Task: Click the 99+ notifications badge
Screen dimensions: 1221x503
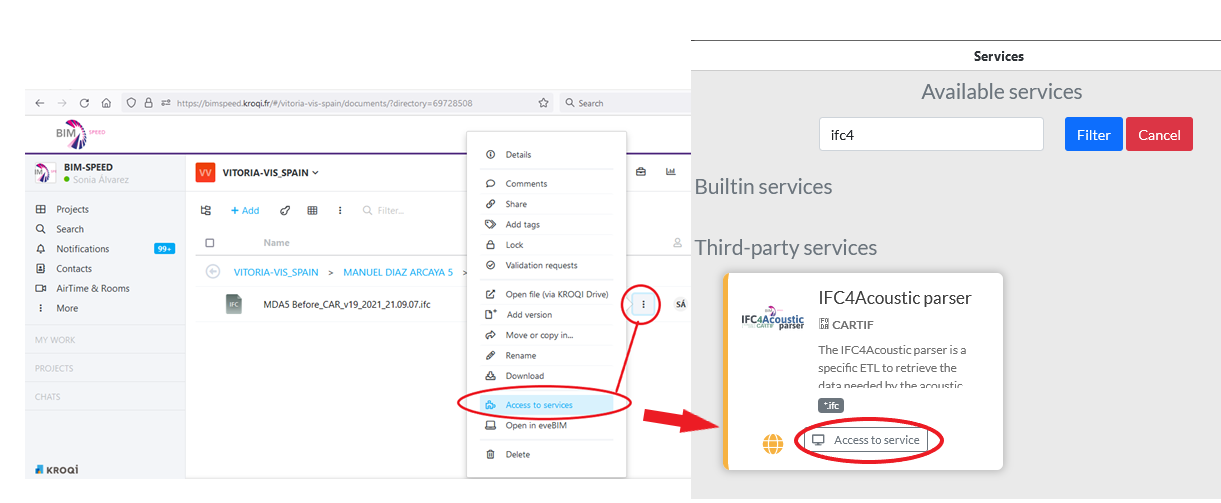Action: click(164, 249)
